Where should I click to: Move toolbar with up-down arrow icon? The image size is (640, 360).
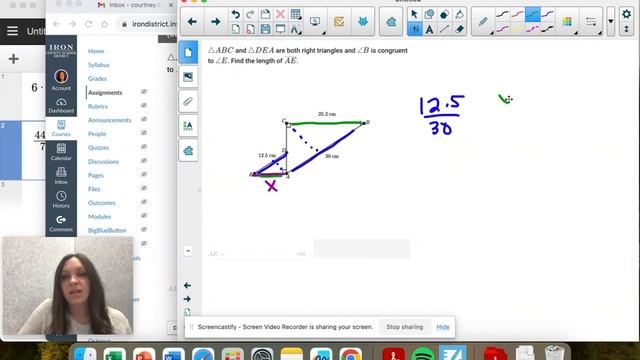point(626,29)
